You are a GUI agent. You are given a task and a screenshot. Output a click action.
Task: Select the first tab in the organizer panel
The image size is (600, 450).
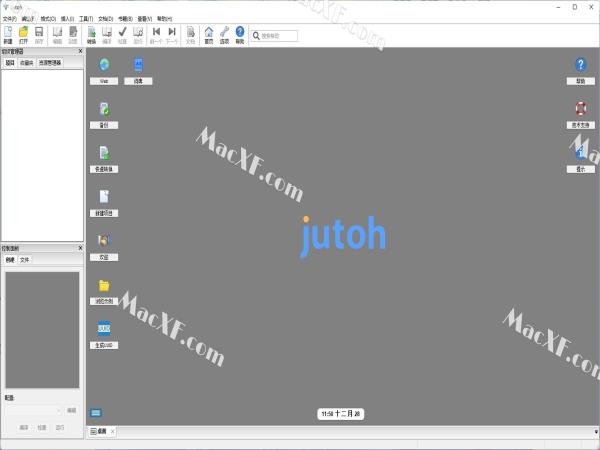[10, 62]
